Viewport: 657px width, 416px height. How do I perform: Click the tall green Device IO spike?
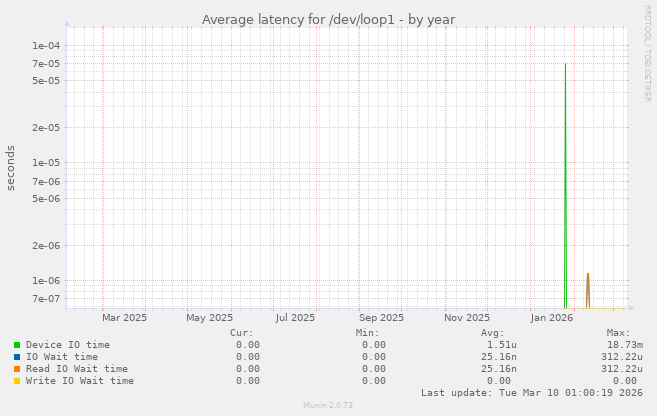pos(565,184)
